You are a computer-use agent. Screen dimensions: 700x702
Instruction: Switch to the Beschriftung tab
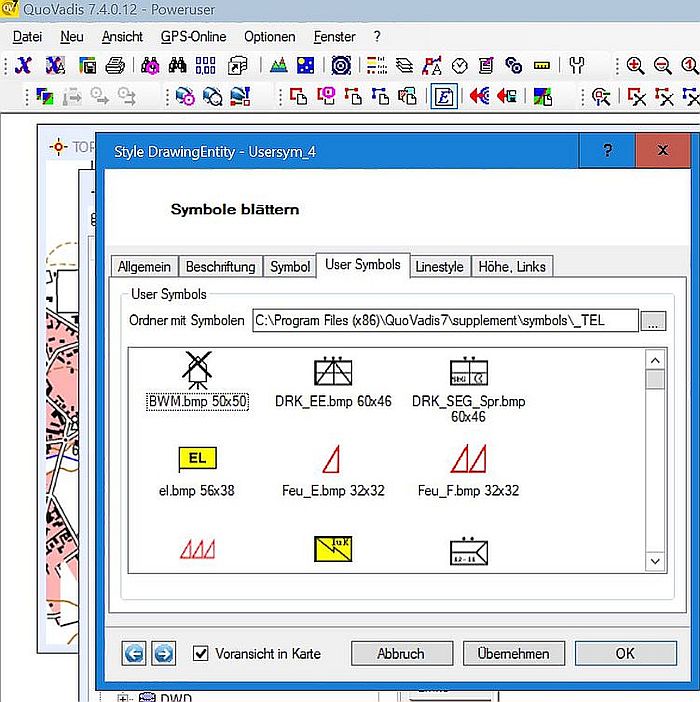[x=220, y=267]
